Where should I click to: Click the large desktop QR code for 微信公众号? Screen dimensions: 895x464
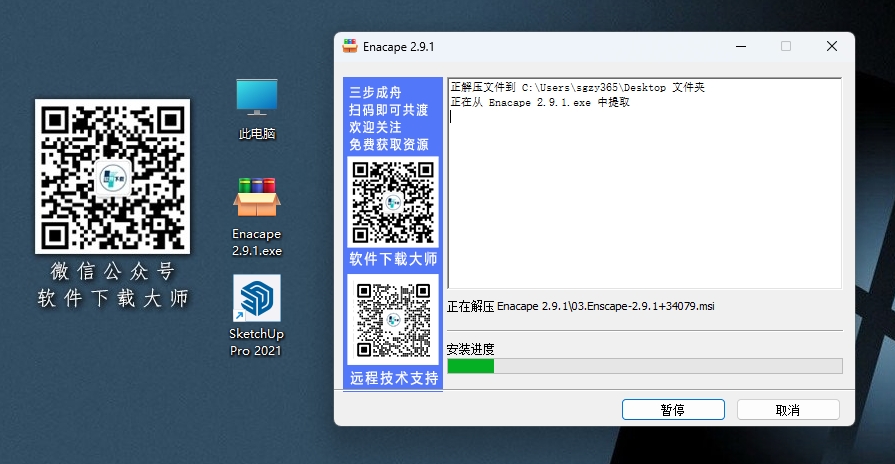(112, 176)
